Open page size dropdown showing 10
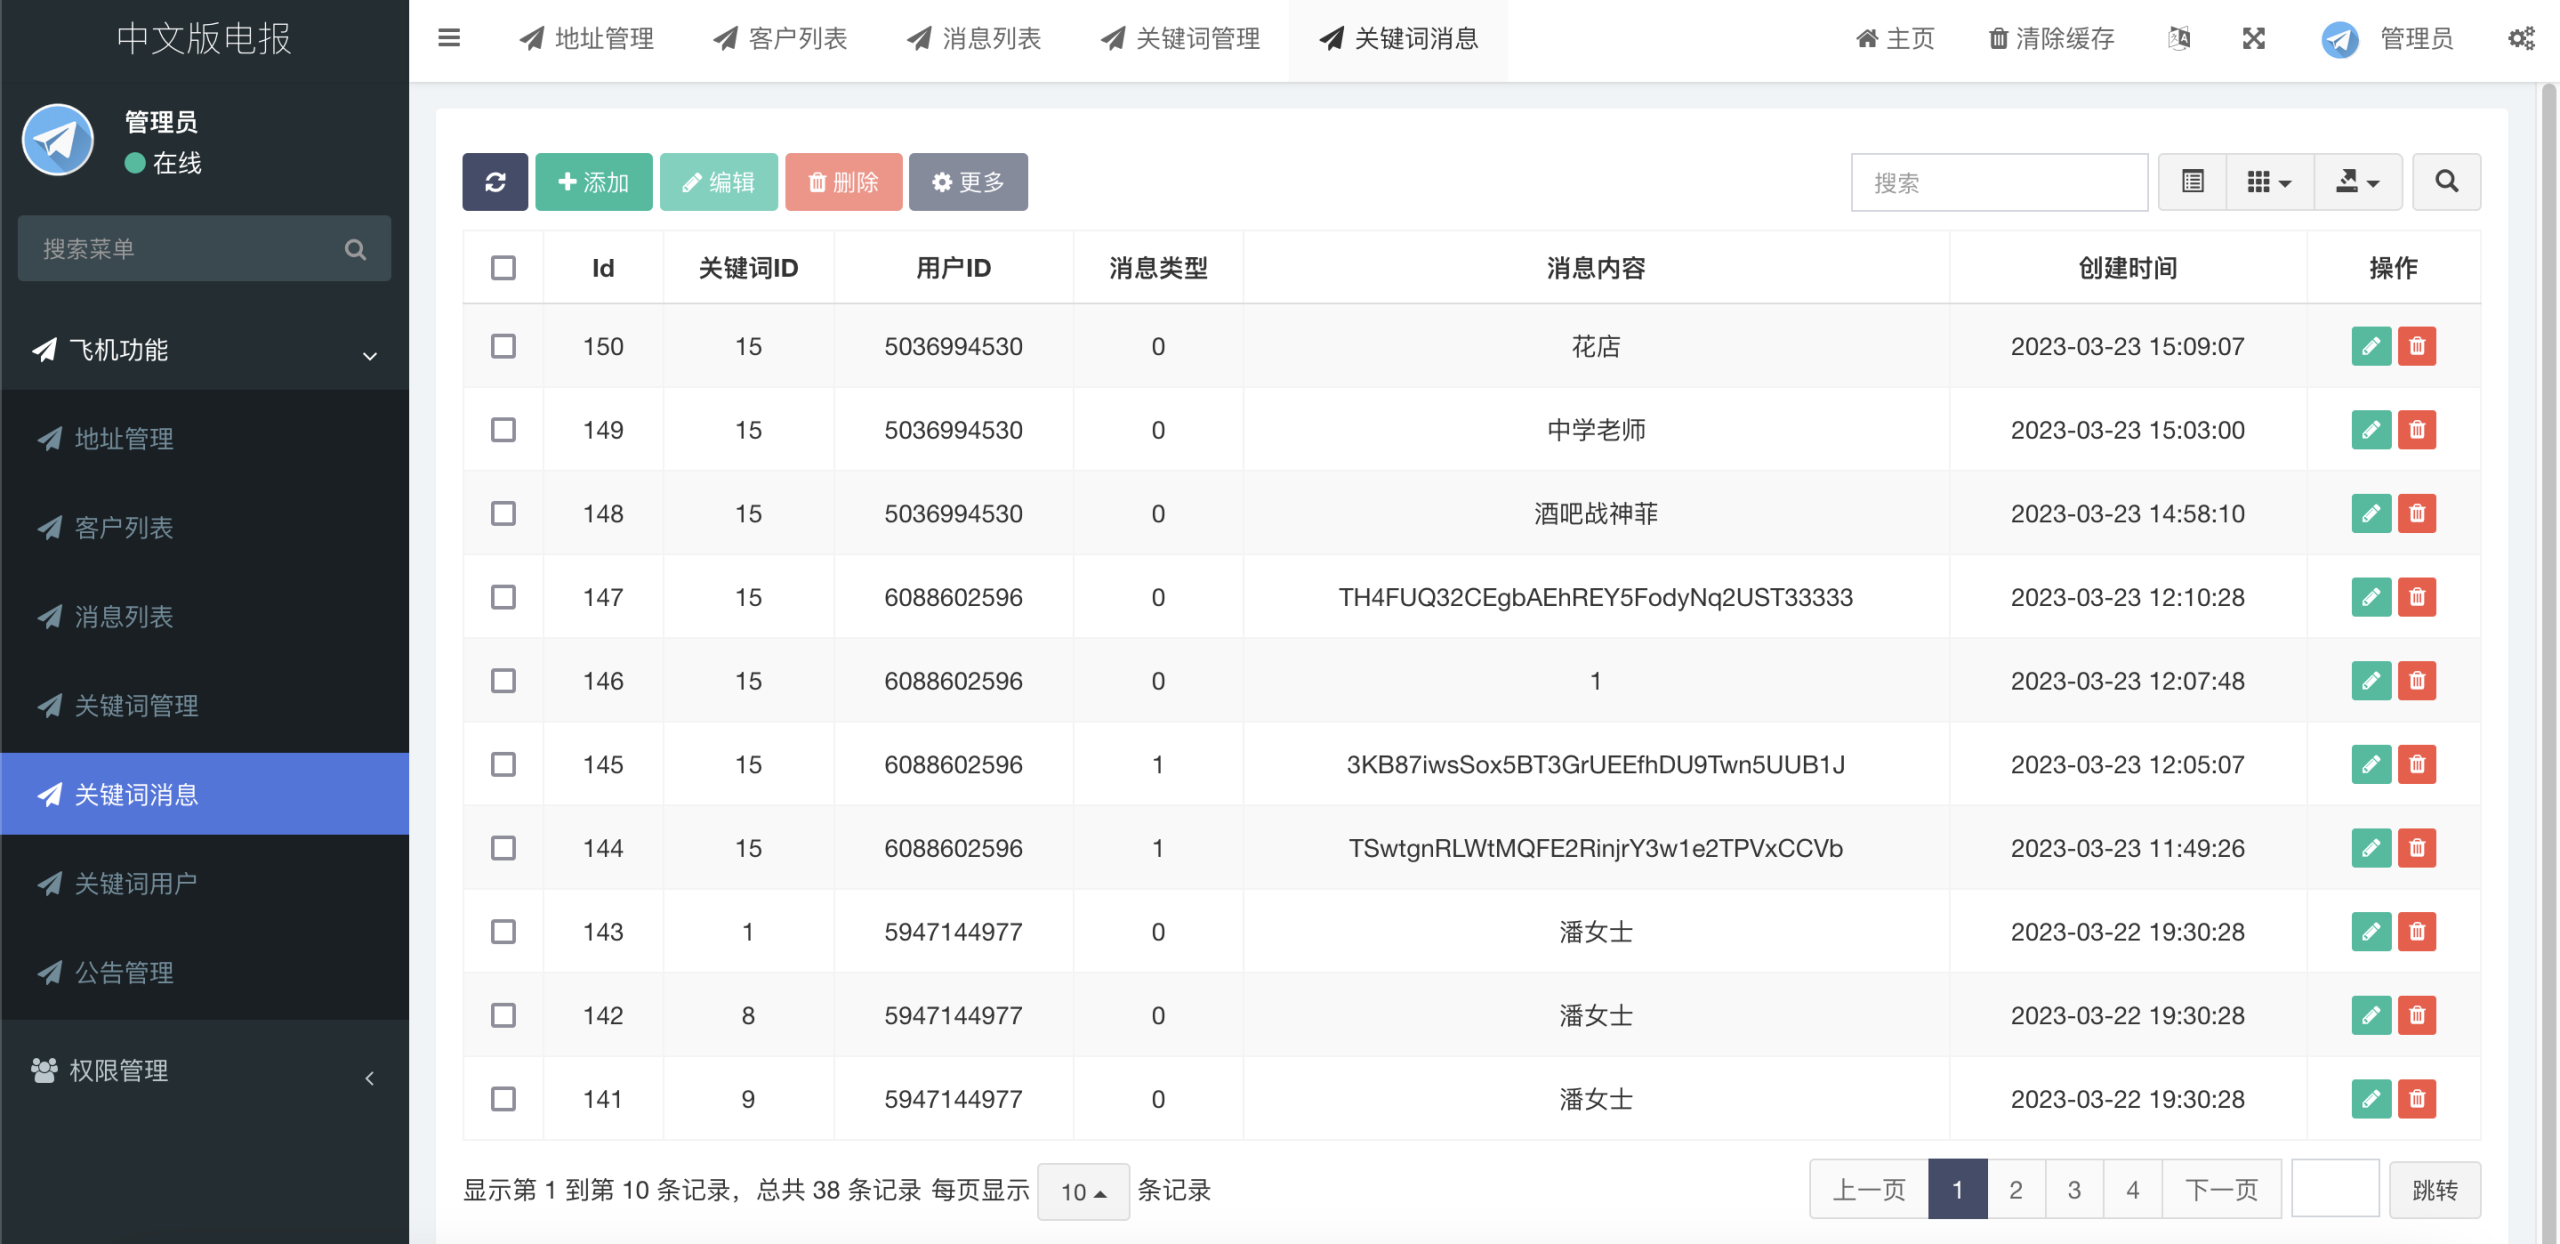Viewport: 2560px width, 1244px height. 1083,1191
